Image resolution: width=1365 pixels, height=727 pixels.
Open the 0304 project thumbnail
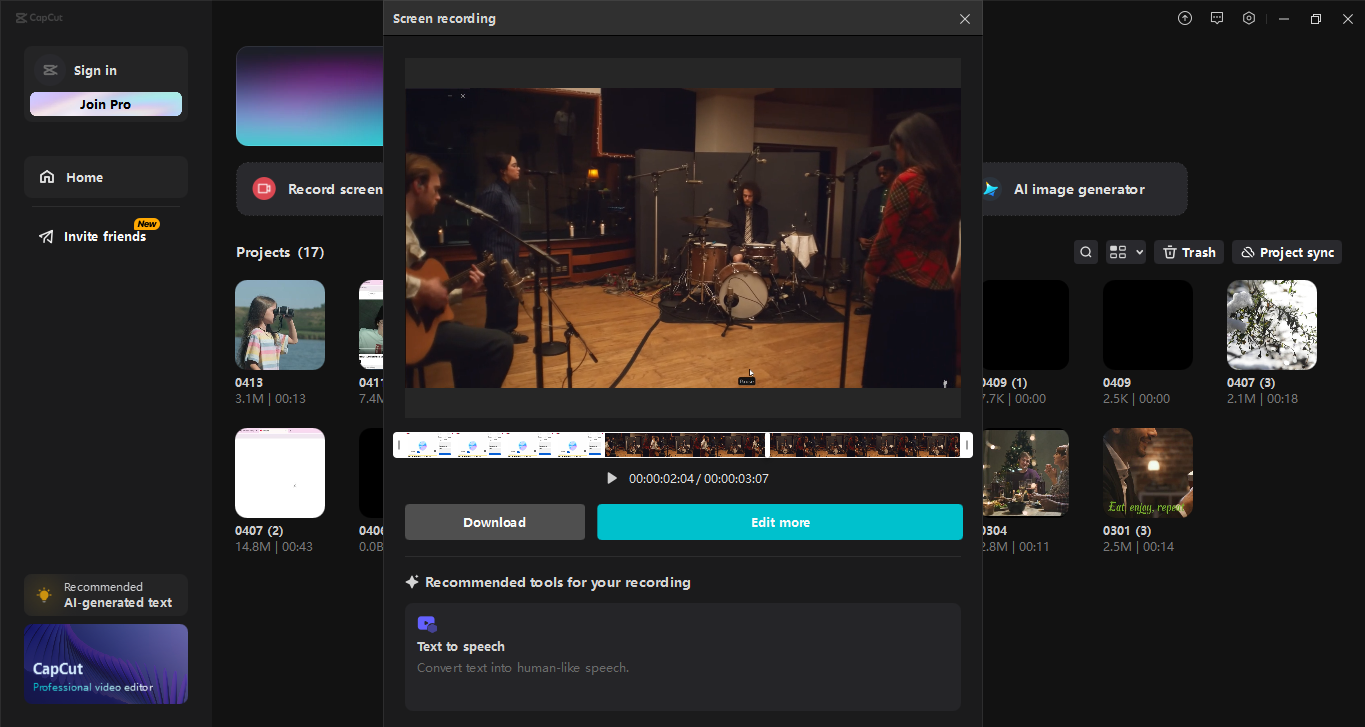click(1026, 473)
